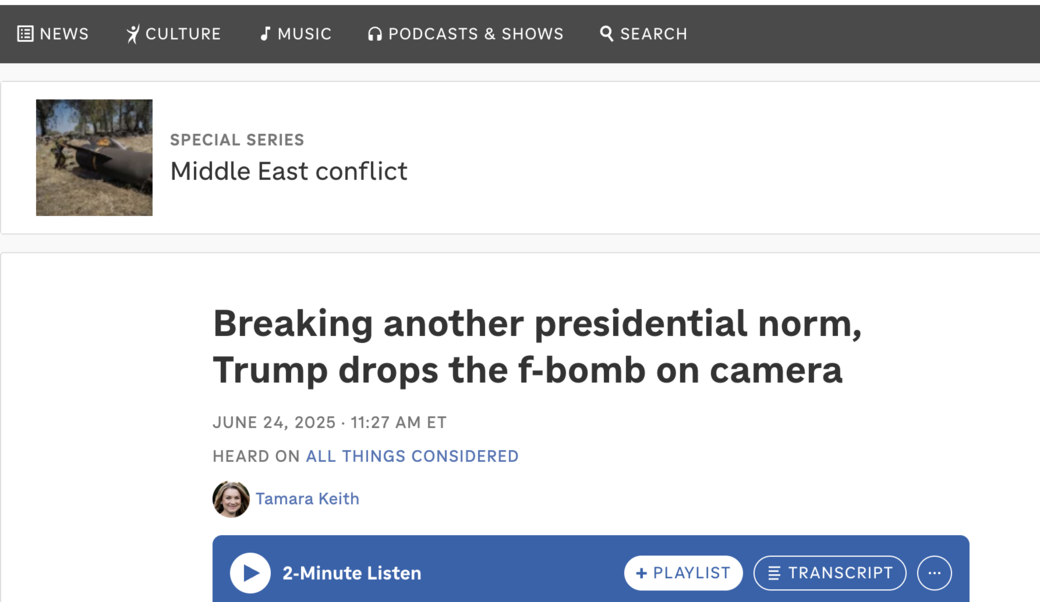The image size is (1040, 602).
Task: Click the NEWS newspaper icon
Action: click(x=25, y=33)
